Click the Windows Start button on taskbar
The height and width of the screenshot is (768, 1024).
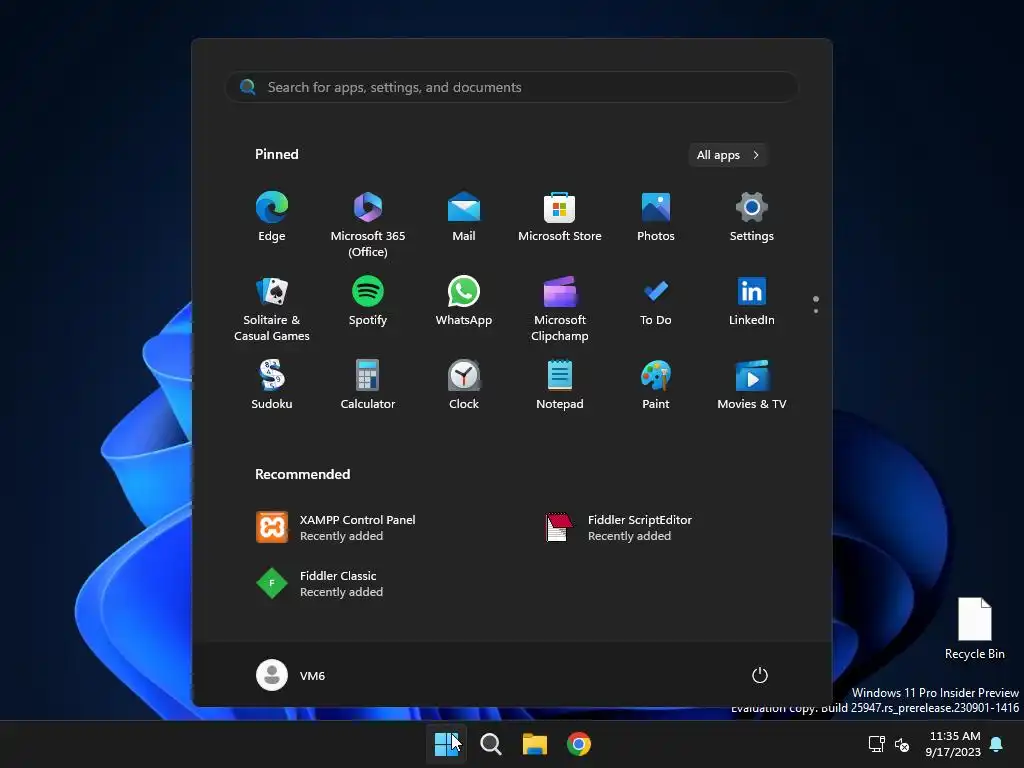[447, 744]
